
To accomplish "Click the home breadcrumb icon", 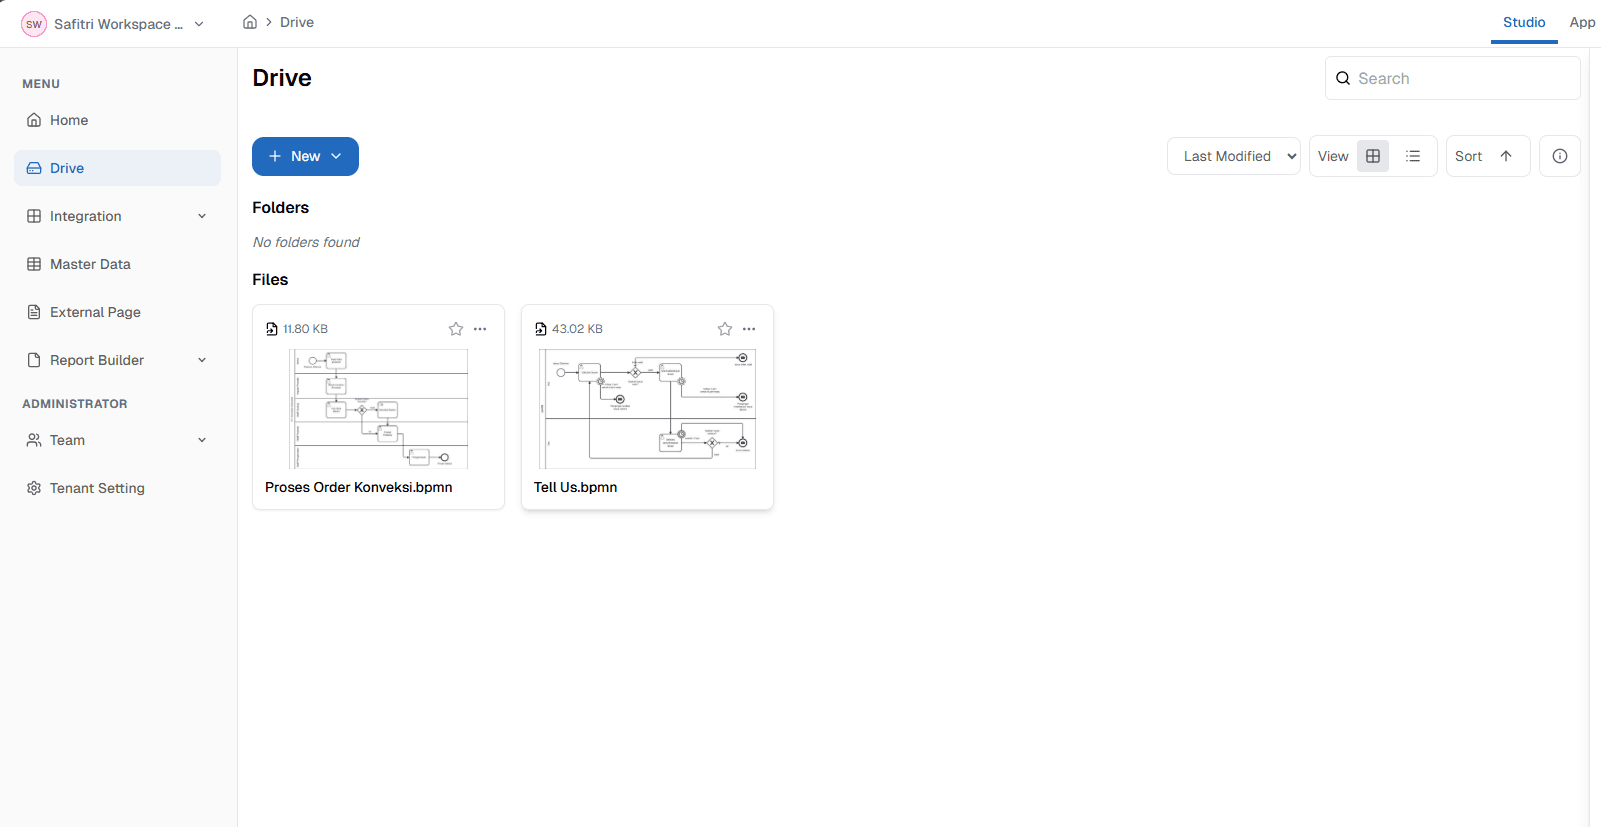I will coord(250,22).
